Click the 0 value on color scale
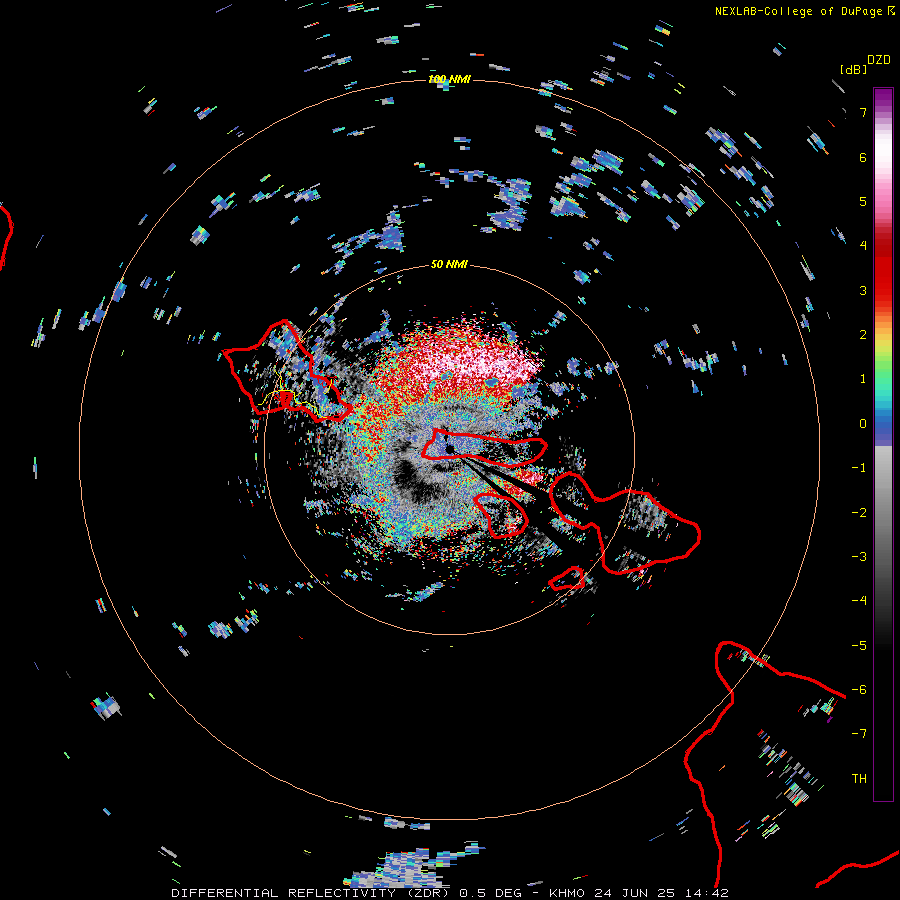The height and width of the screenshot is (900, 900). click(x=863, y=424)
